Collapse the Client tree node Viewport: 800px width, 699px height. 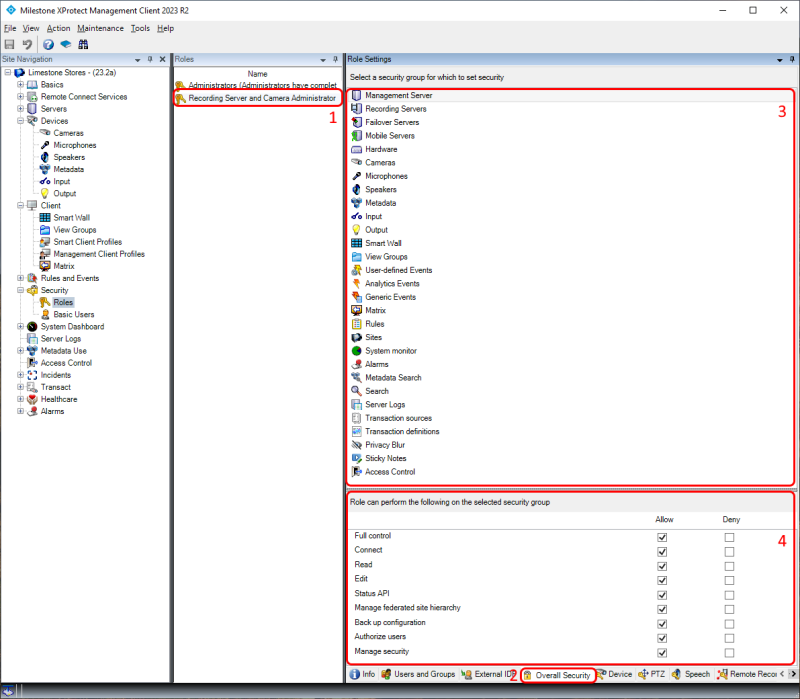(x=20, y=205)
